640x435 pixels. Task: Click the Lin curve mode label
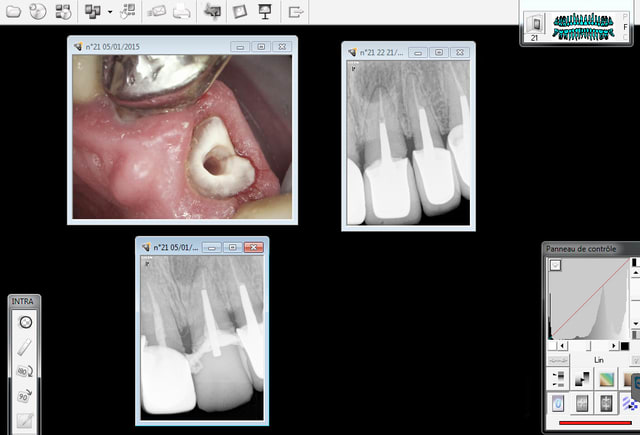[600, 361]
